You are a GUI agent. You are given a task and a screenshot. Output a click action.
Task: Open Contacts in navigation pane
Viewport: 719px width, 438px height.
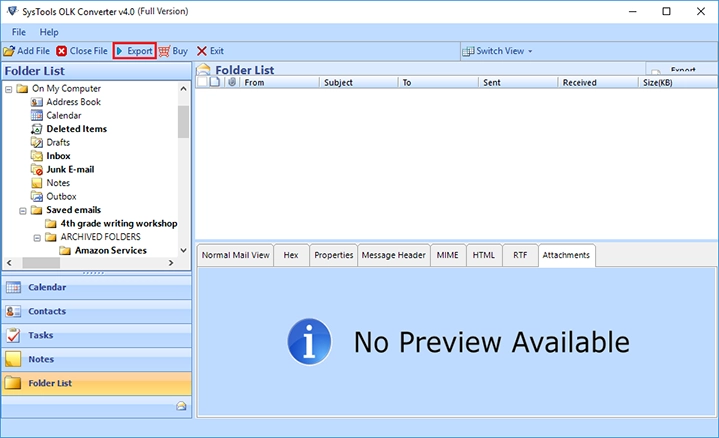[x=96, y=311]
